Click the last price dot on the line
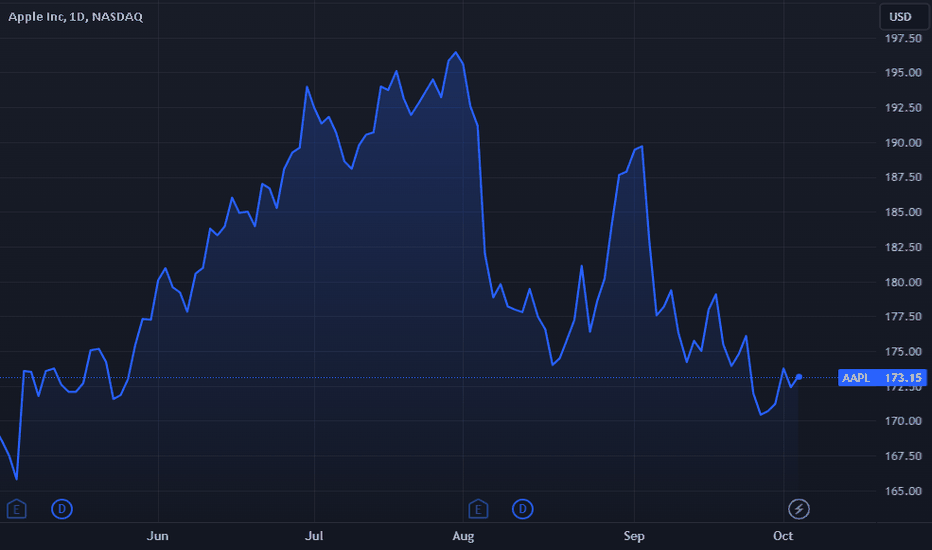The width and height of the screenshot is (932, 550). [799, 377]
